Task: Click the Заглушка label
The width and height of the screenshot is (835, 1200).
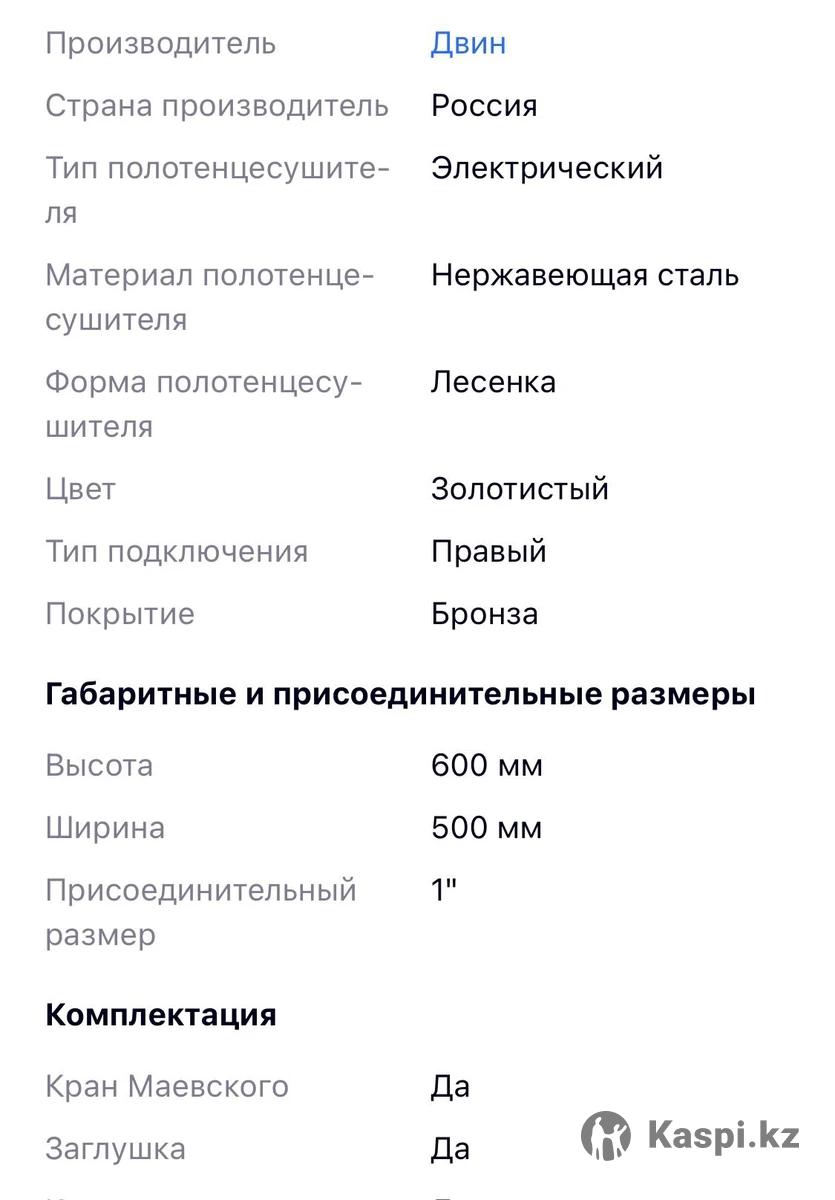Action: point(115,1149)
